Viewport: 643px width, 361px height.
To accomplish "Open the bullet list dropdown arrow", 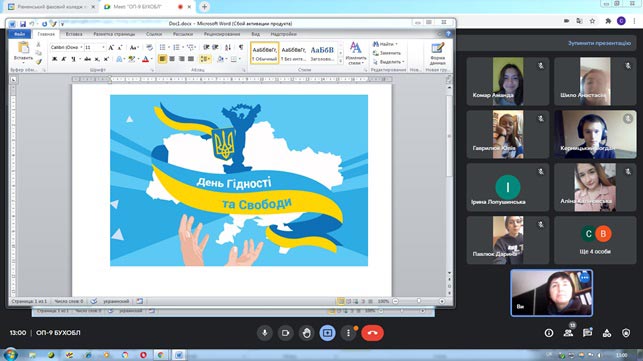I will click(x=169, y=48).
